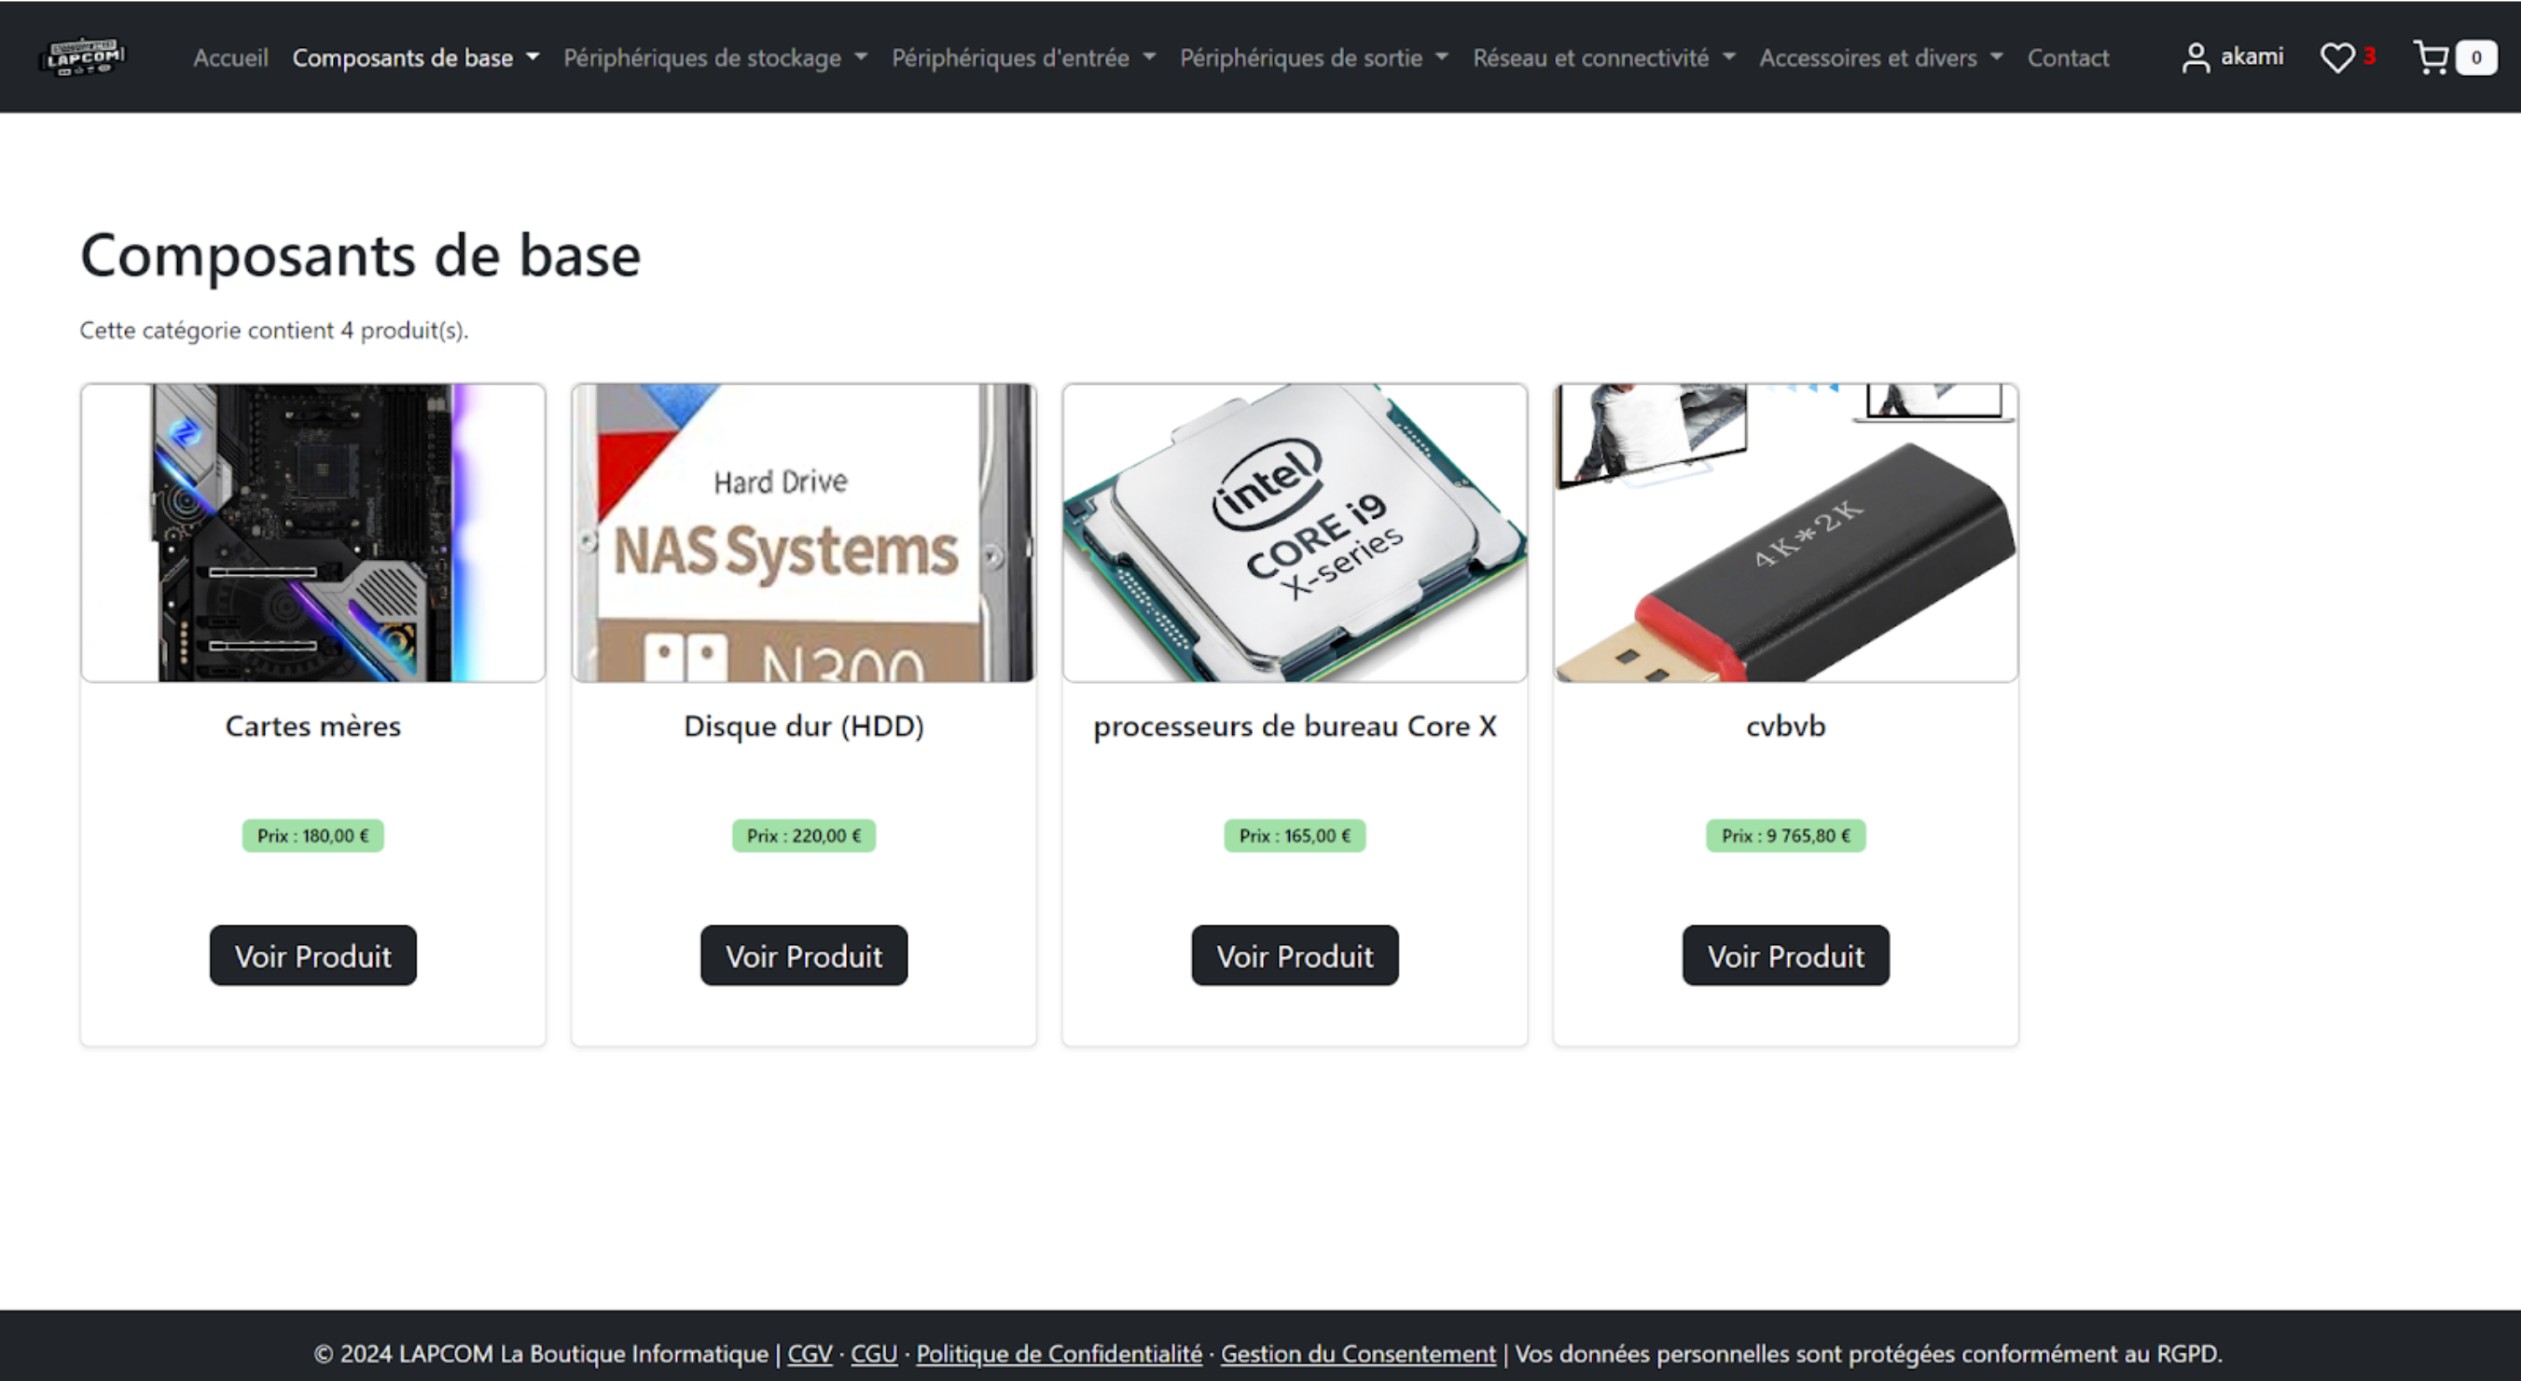This screenshot has height=1381, width=2521.
Task: Open Réseau et connectivité menu
Action: (1602, 58)
